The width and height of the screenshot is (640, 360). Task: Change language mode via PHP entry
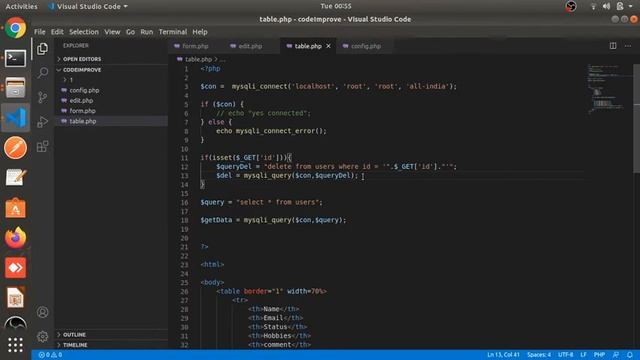599,355
